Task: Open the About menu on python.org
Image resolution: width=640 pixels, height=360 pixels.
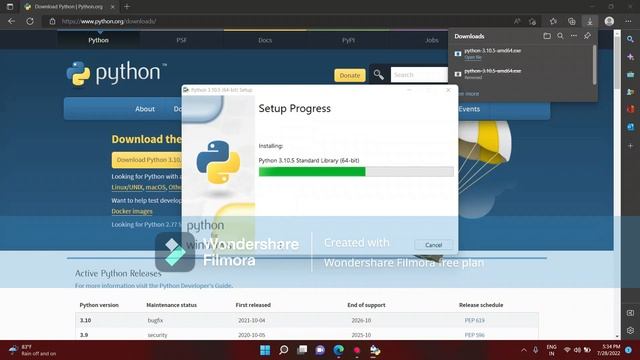Action: click(x=145, y=109)
